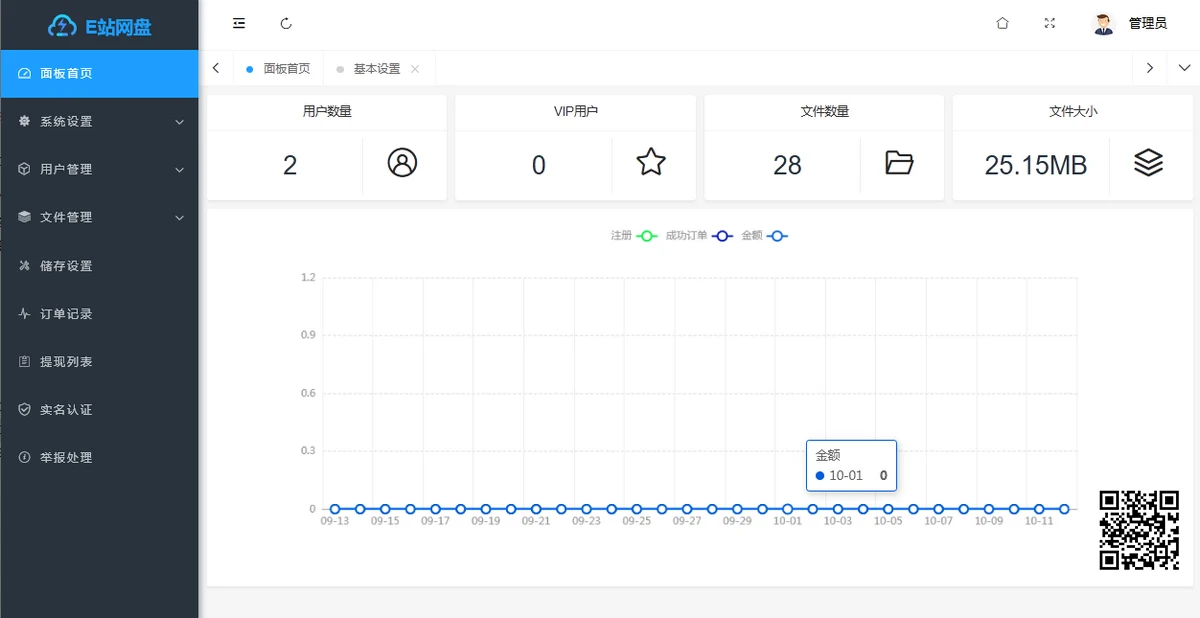Click the home icon in the header
Image resolution: width=1200 pixels, height=618 pixels.
tap(1002, 23)
